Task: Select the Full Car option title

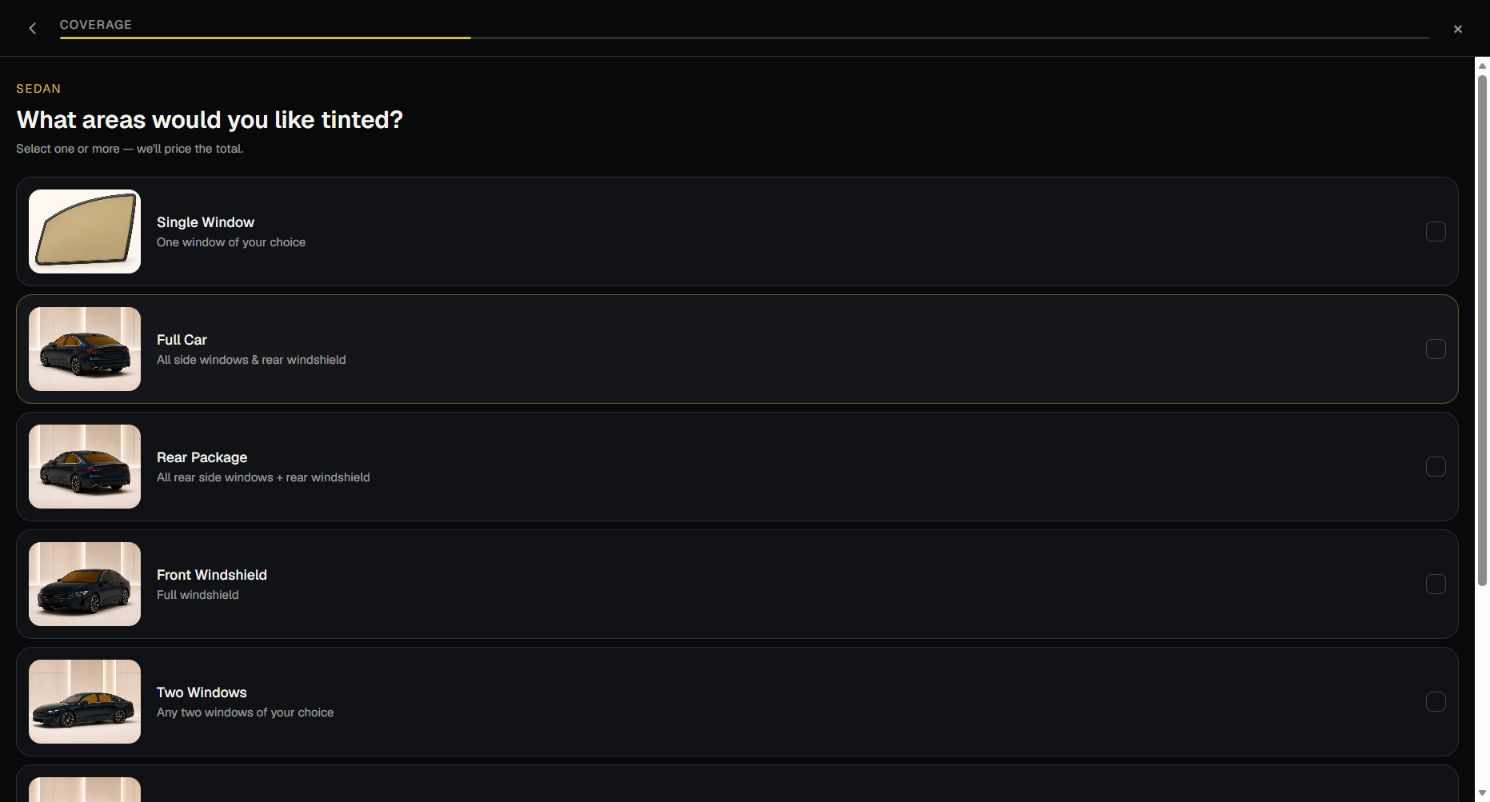Action: coord(182,340)
